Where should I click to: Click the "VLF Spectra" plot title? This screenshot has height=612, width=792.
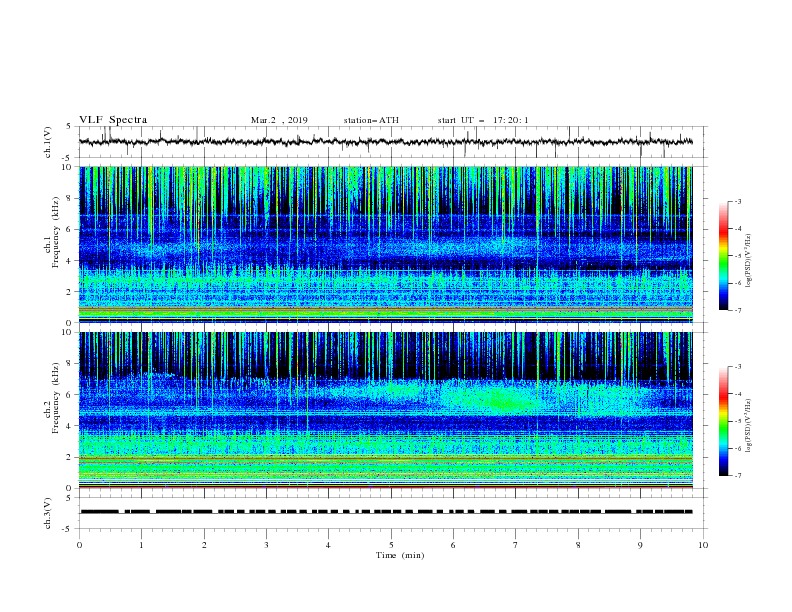pos(113,120)
